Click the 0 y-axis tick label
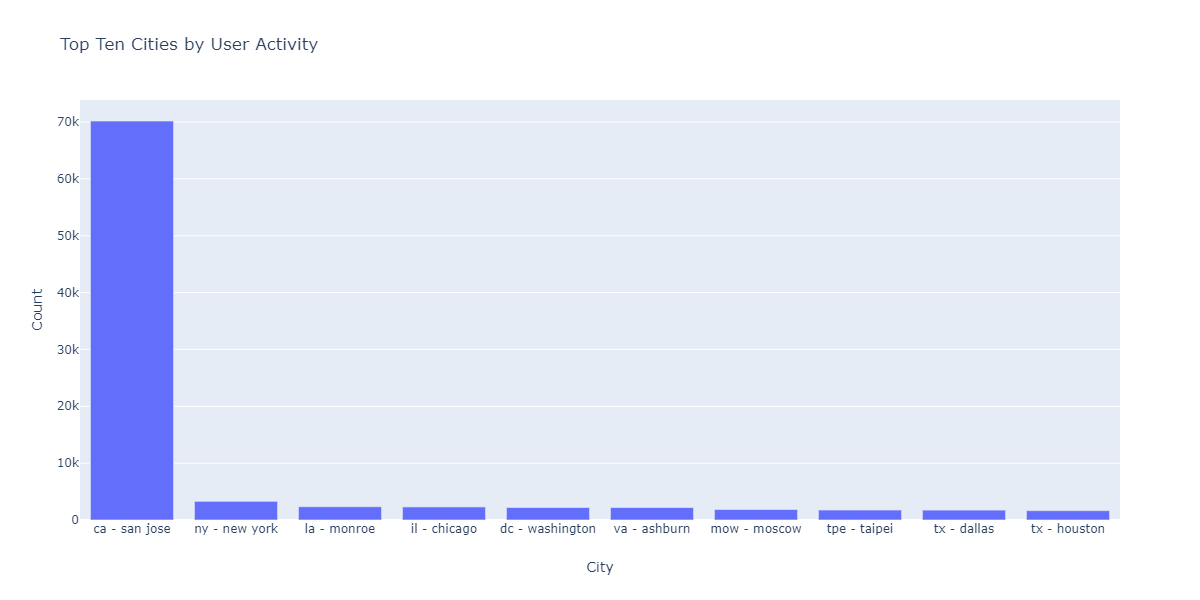The image size is (1200, 600). pyautogui.click(x=74, y=520)
